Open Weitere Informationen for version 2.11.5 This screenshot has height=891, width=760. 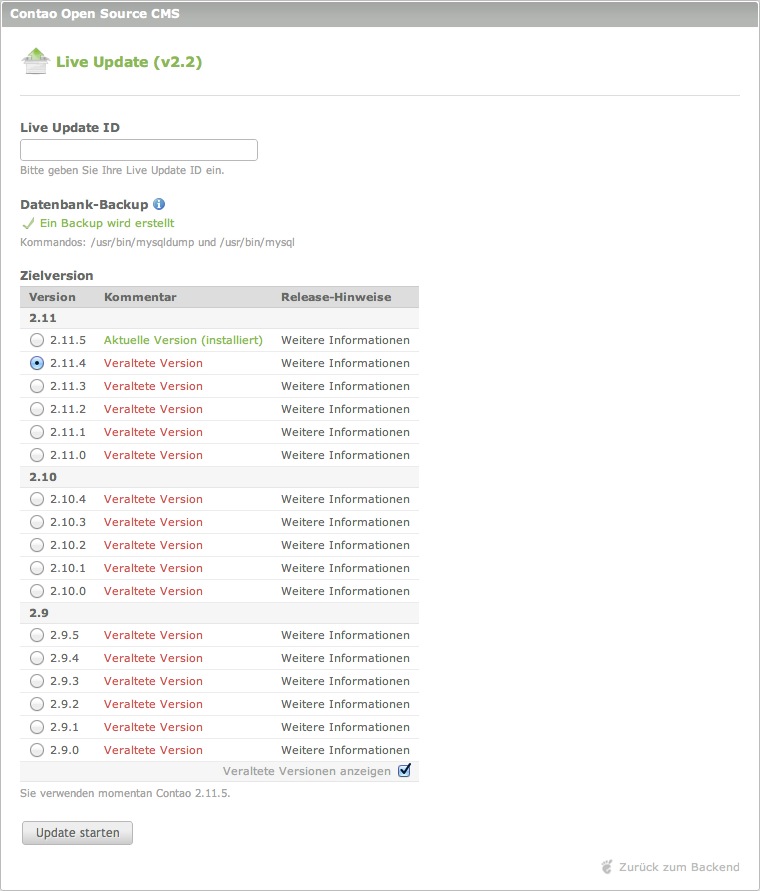345,340
